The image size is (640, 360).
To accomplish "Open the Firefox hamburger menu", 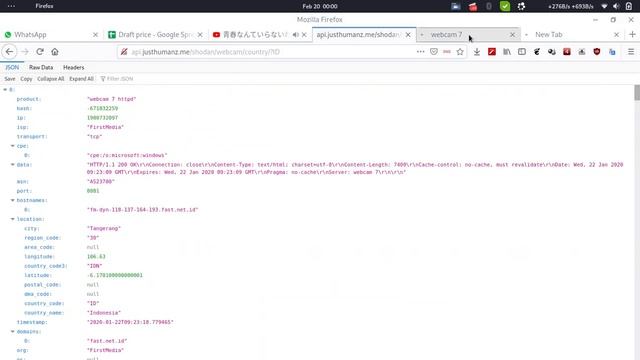I will click(631, 52).
